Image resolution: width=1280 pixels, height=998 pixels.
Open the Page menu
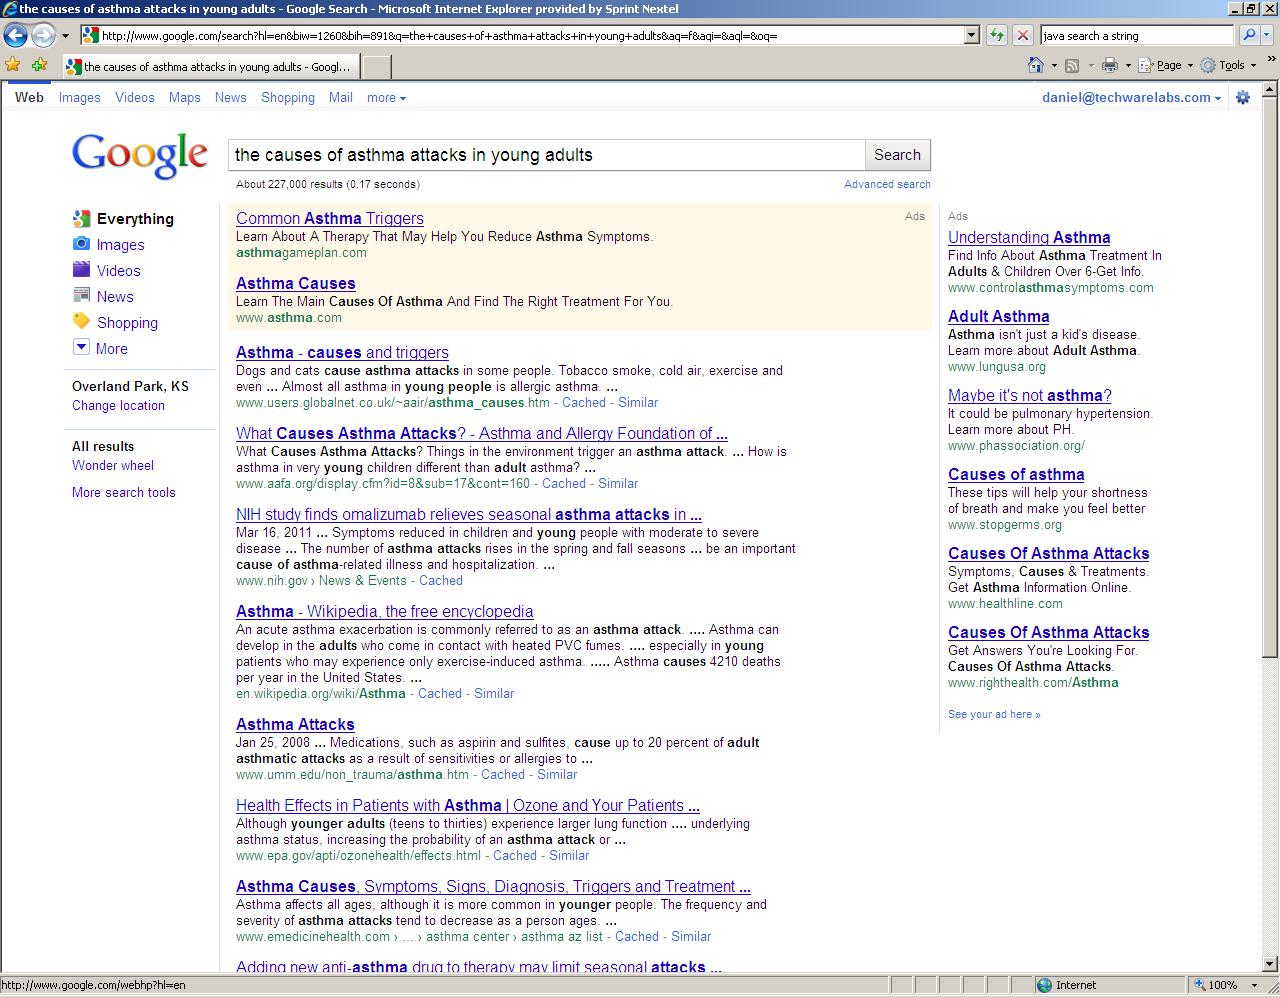(x=1166, y=66)
